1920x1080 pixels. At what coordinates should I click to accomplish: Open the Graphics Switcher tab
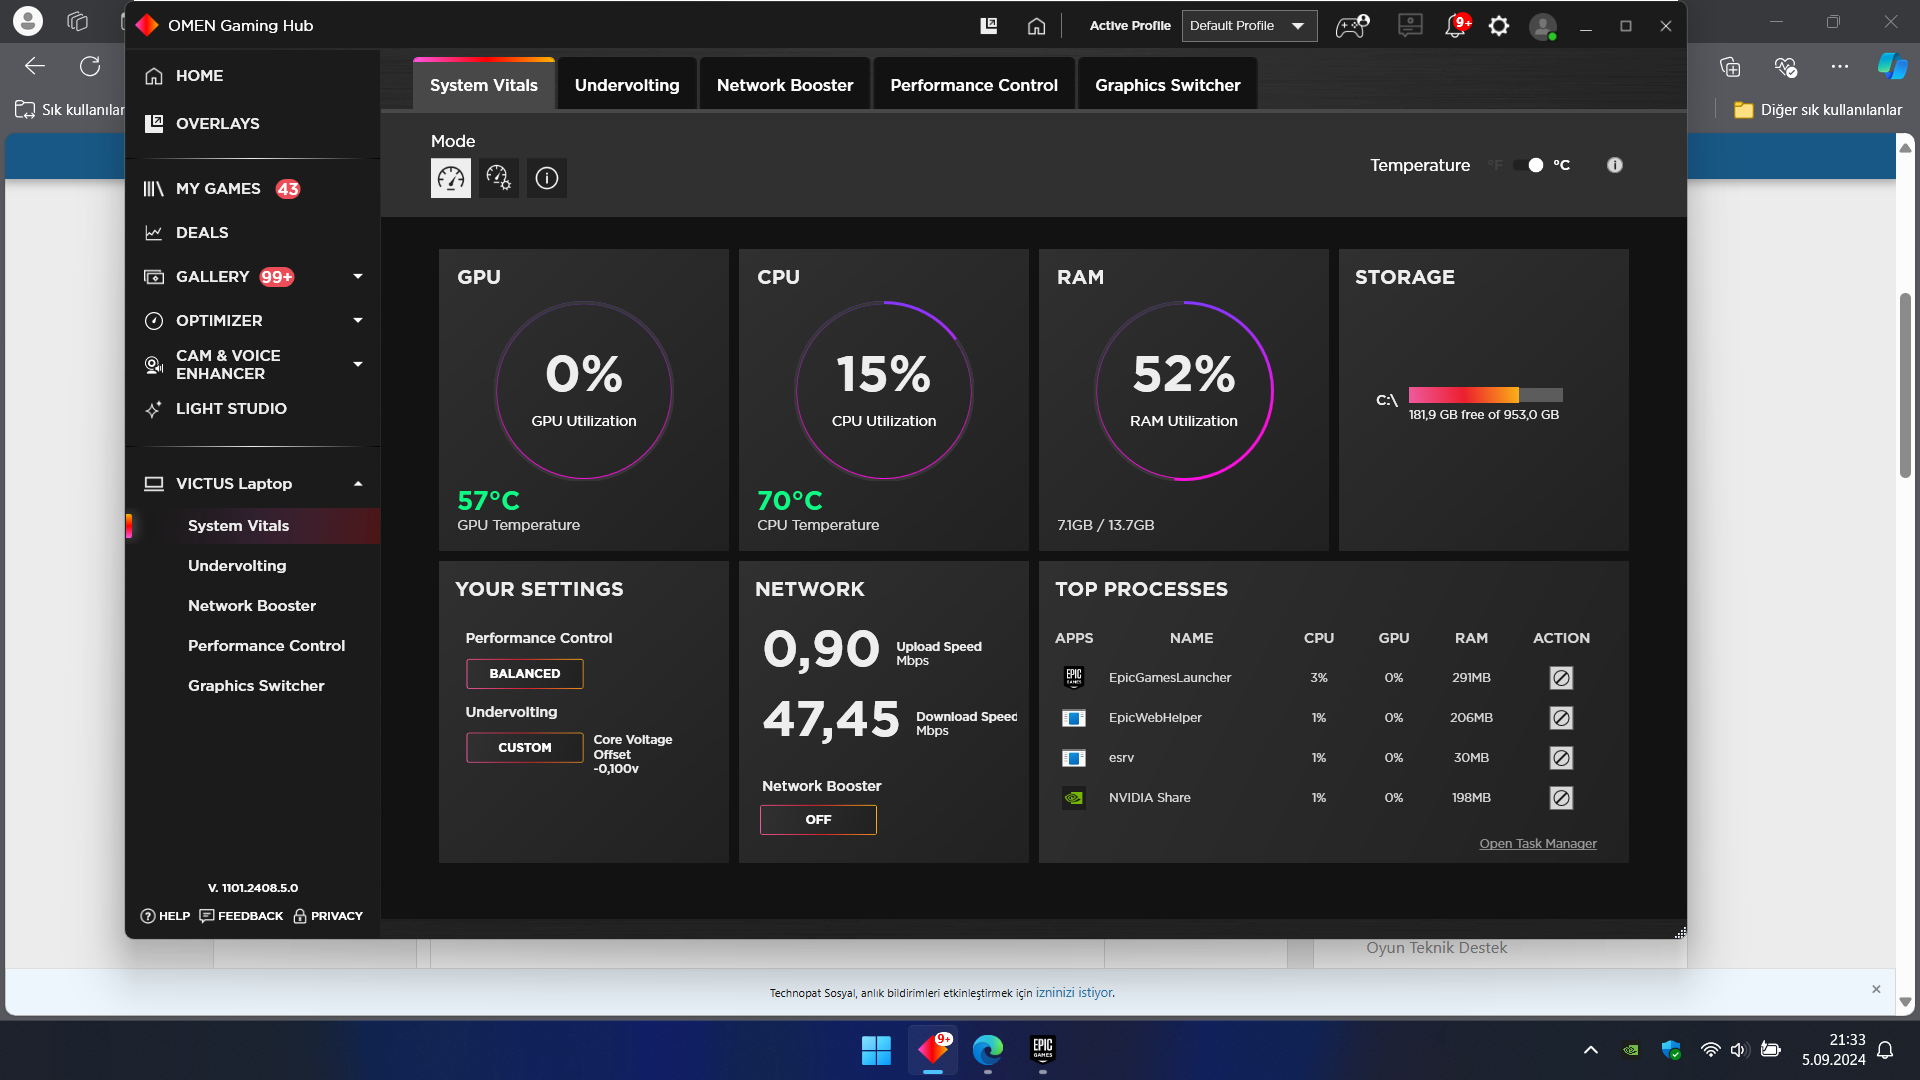pyautogui.click(x=1167, y=85)
